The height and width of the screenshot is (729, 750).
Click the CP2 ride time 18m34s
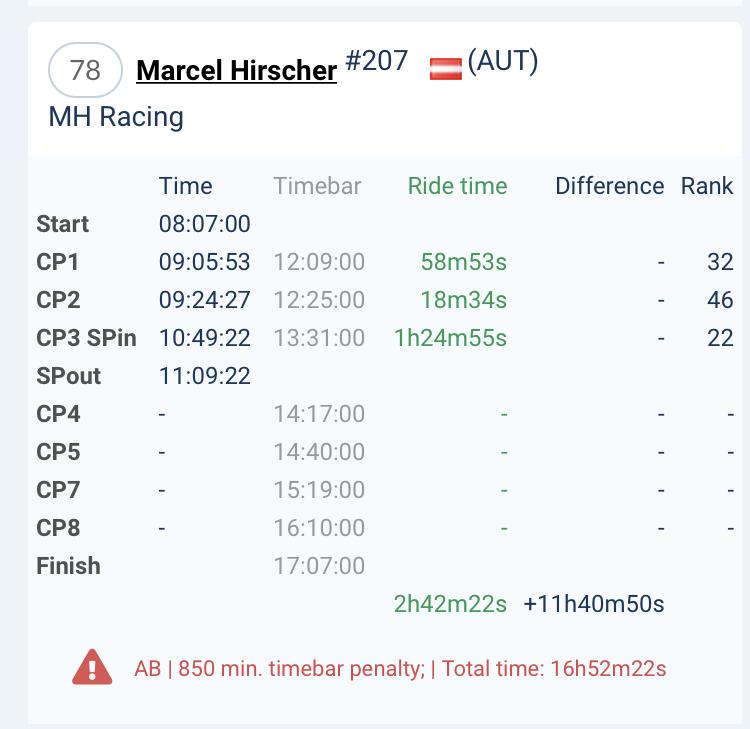463,300
